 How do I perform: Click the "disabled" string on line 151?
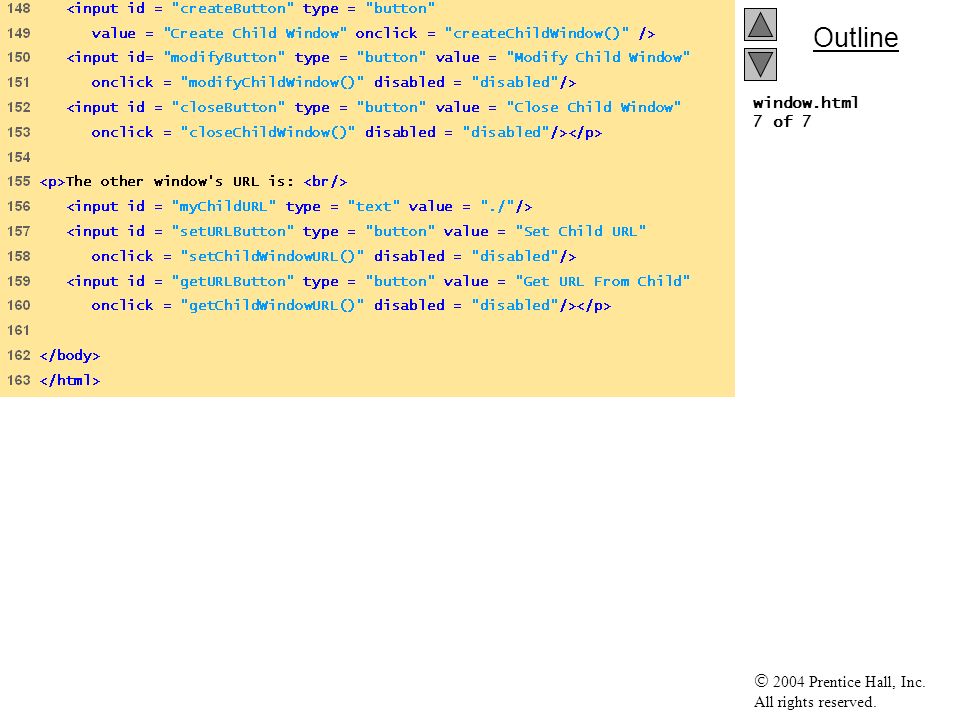514,82
